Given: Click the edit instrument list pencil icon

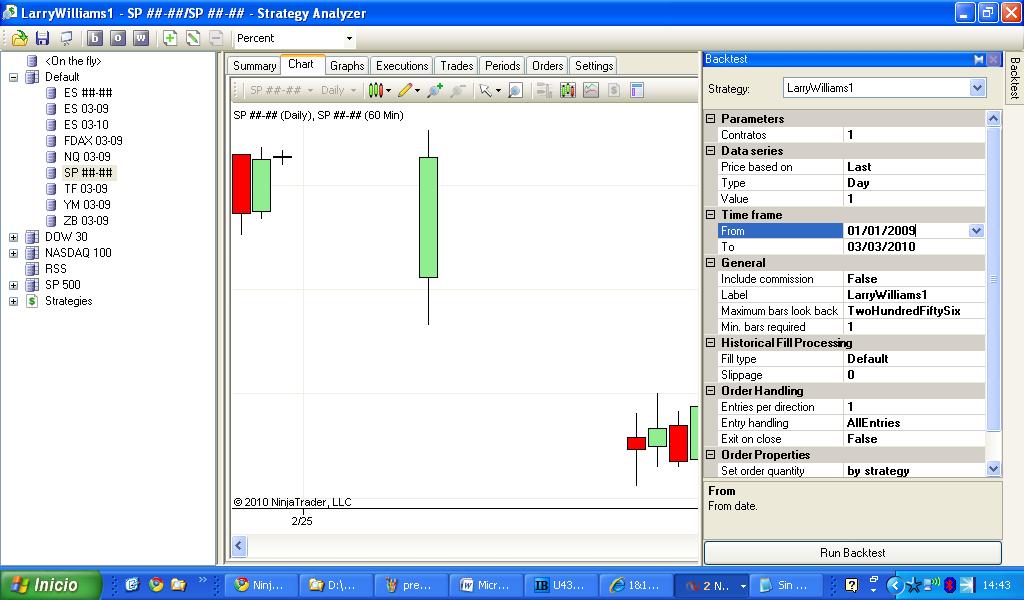Looking at the screenshot, I should 193,38.
